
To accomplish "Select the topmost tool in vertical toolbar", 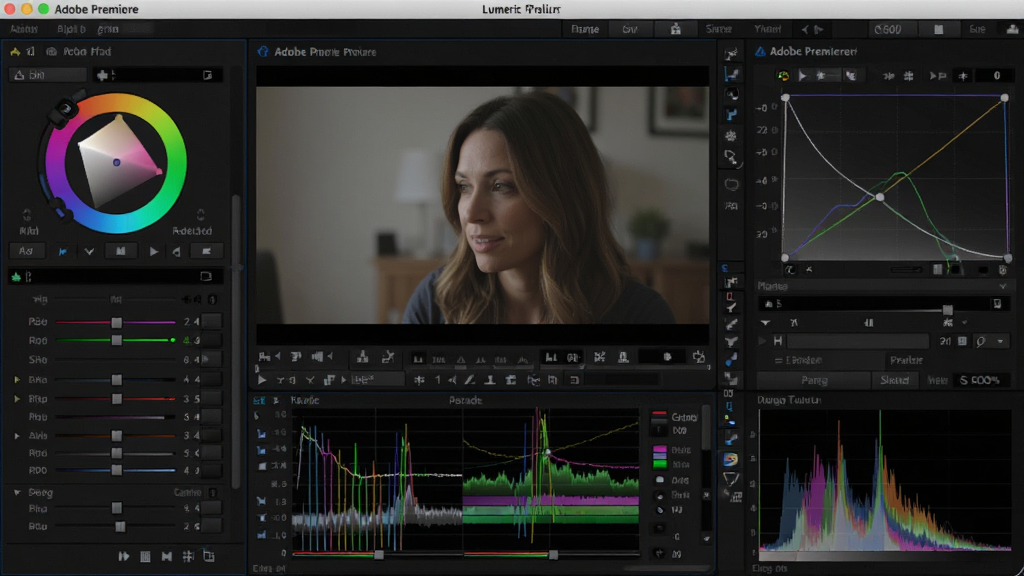I will [x=731, y=54].
